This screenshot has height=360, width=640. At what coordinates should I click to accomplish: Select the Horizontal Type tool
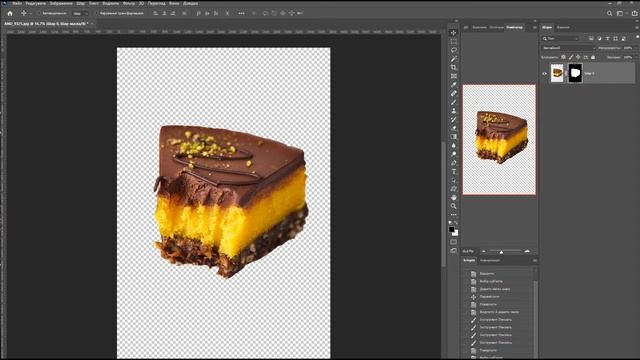pos(453,171)
